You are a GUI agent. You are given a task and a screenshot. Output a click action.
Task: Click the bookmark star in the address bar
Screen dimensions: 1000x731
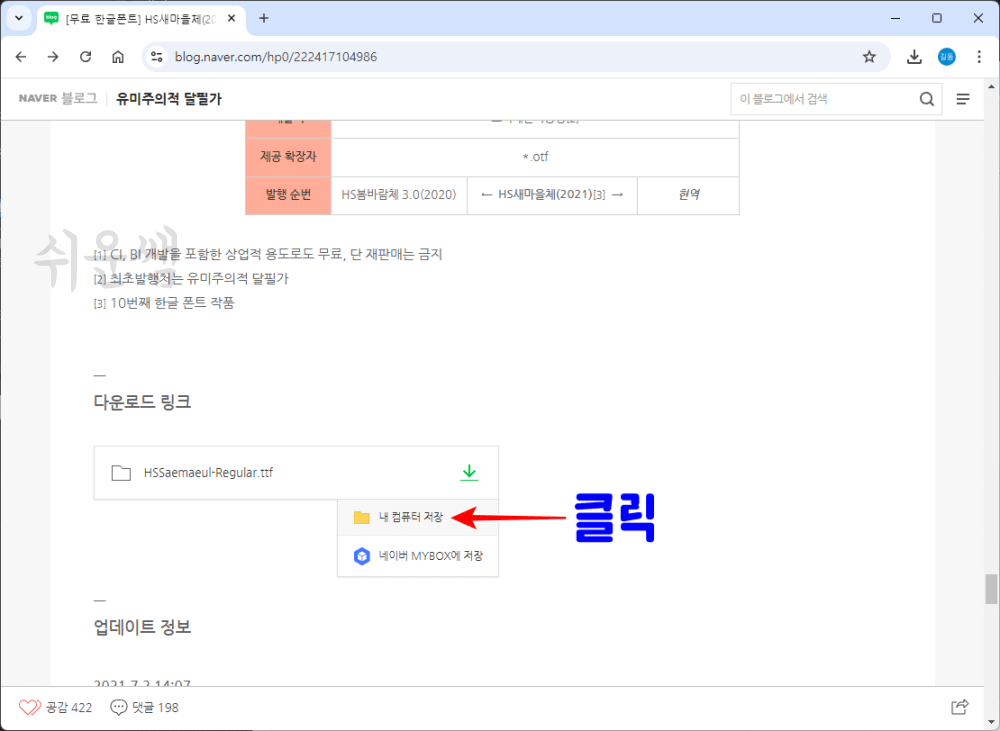[x=870, y=57]
